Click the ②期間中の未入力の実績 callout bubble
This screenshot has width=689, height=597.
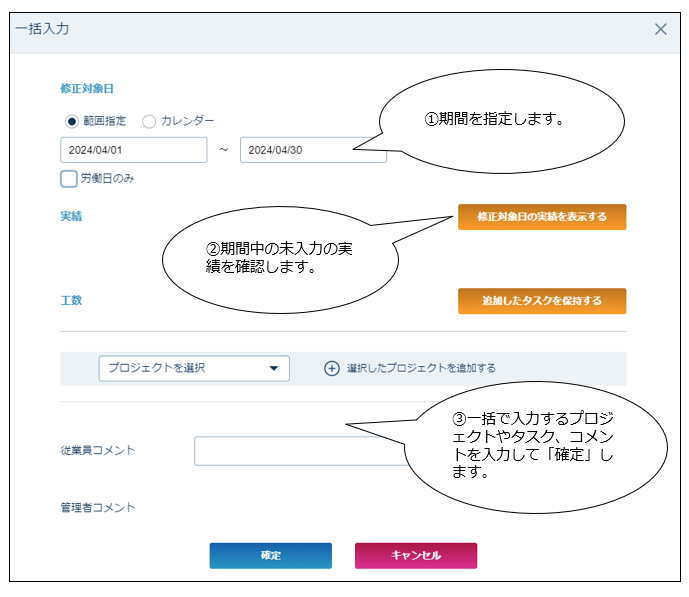pos(279,258)
